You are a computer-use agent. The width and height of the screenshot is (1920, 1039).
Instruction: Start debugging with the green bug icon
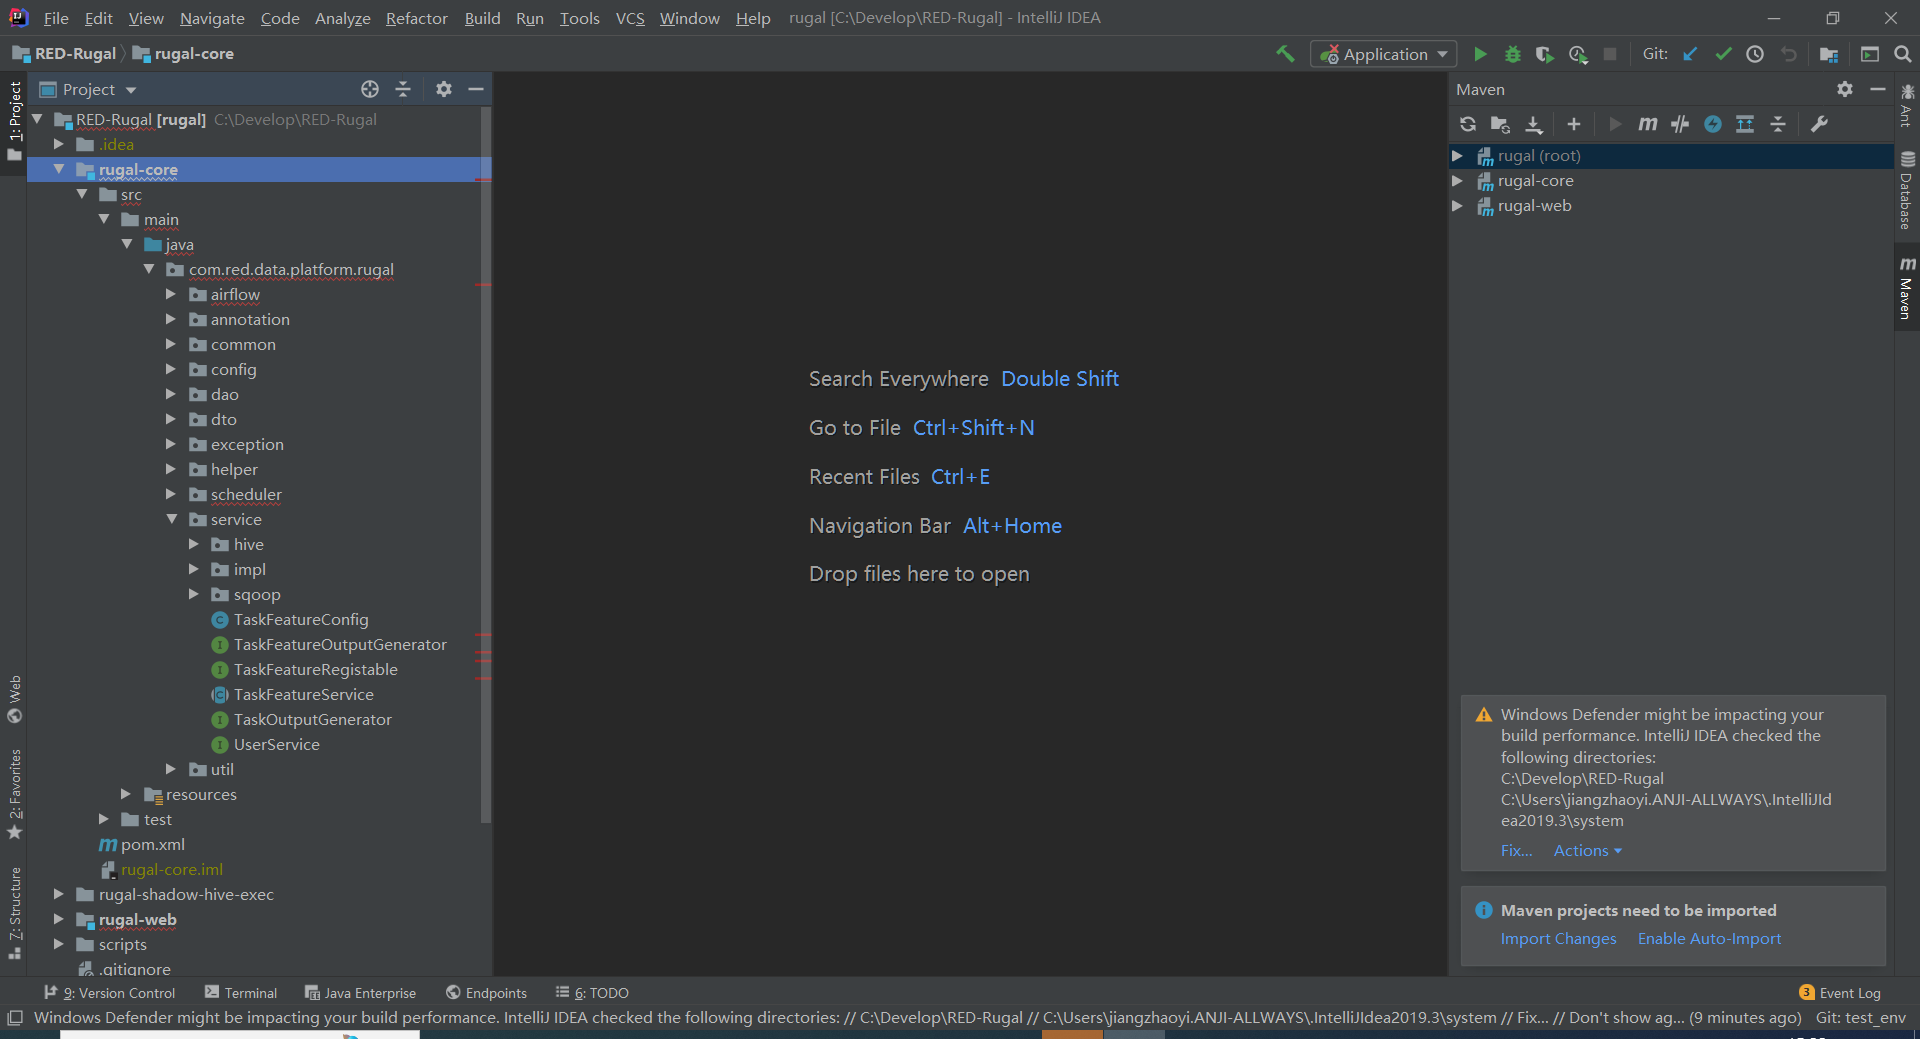coord(1513,54)
